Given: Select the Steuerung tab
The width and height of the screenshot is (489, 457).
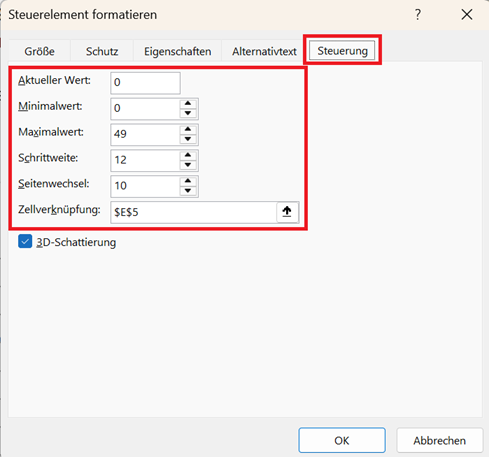Looking at the screenshot, I should [342, 51].
